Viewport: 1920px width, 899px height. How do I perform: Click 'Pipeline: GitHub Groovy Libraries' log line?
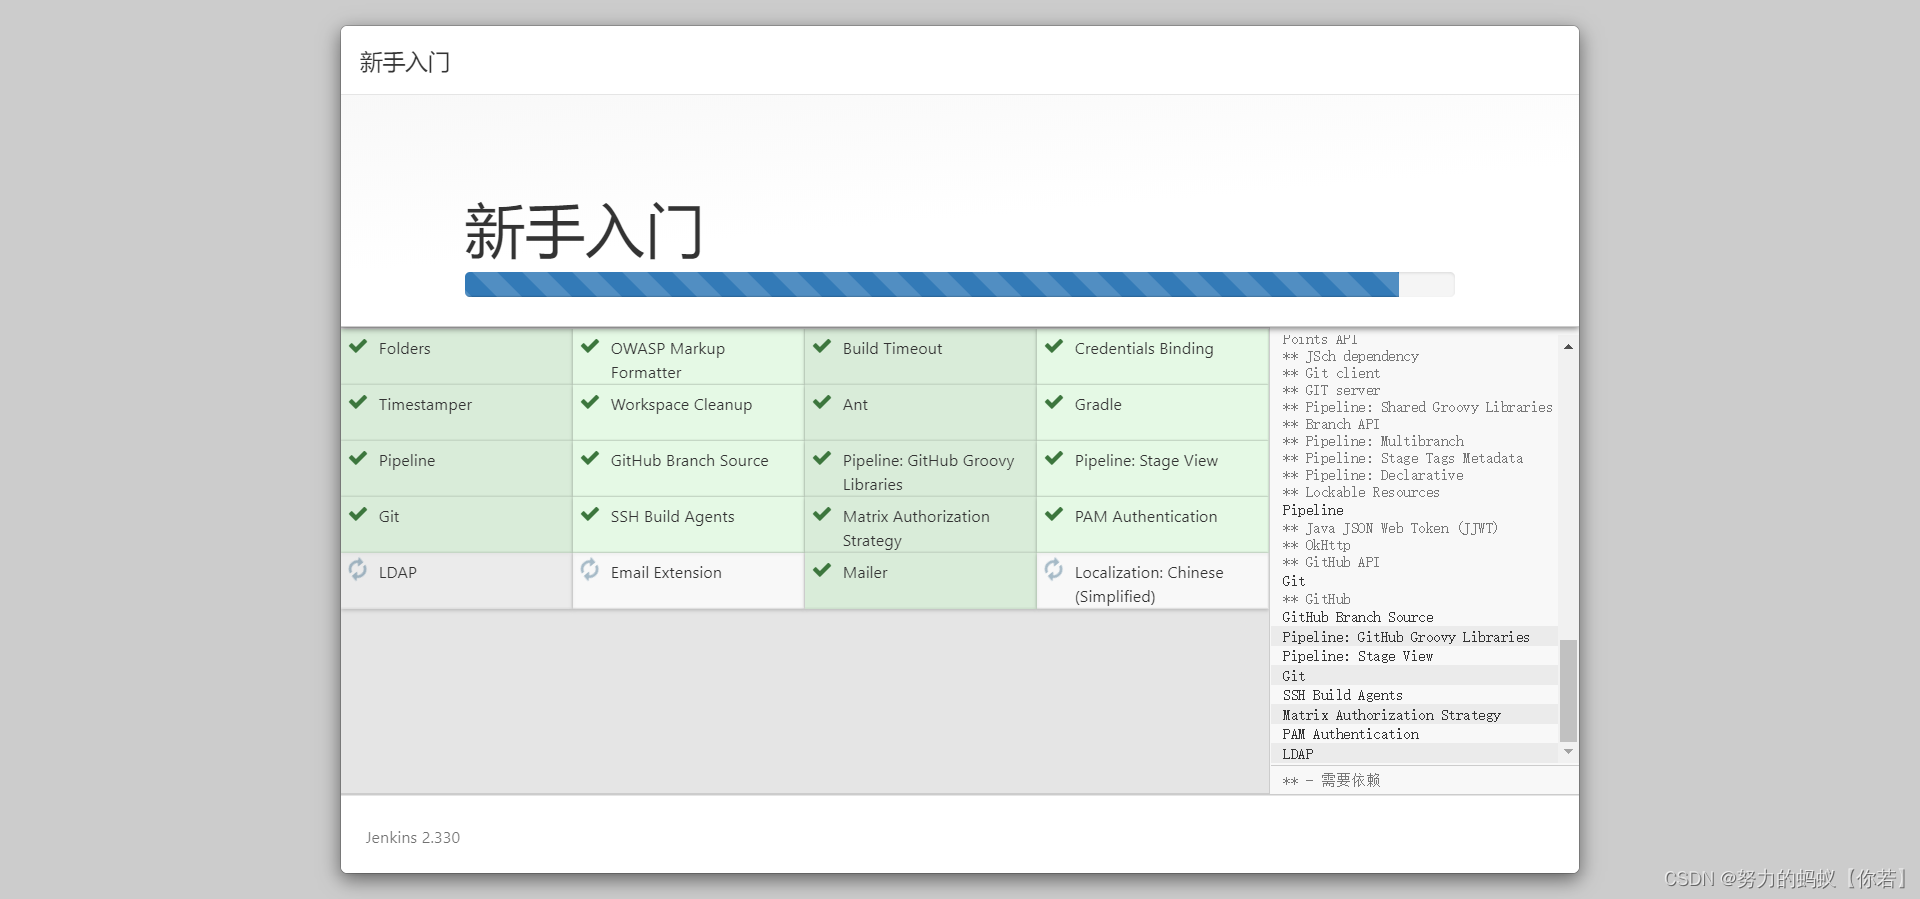(x=1406, y=637)
